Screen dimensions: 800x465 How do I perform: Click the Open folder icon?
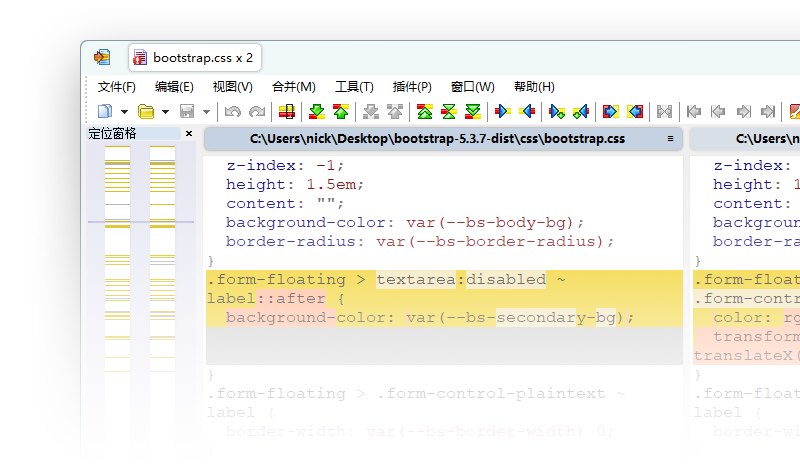pos(146,111)
